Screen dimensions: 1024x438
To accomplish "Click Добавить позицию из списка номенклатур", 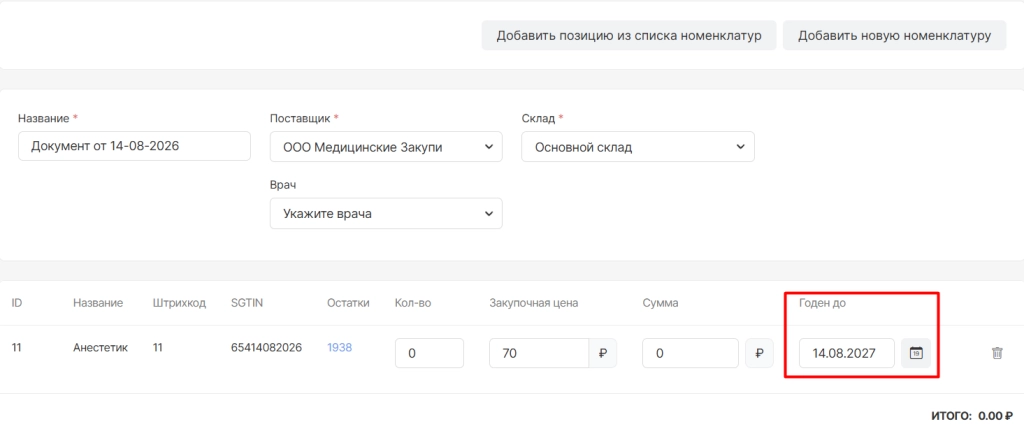I will click(x=629, y=35).
